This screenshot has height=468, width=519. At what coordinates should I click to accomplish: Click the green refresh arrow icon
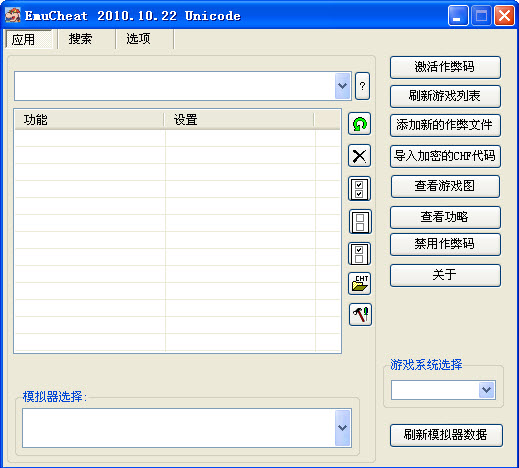coord(359,124)
